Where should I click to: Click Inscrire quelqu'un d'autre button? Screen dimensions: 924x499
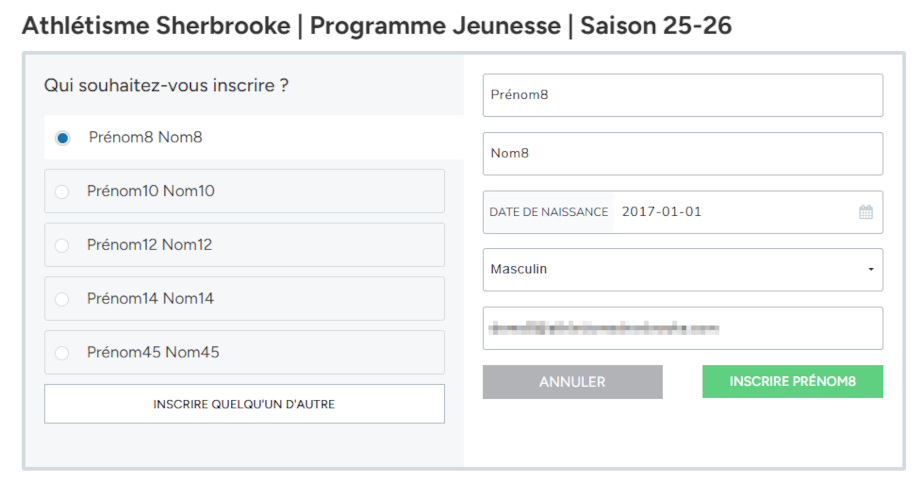[244, 404]
